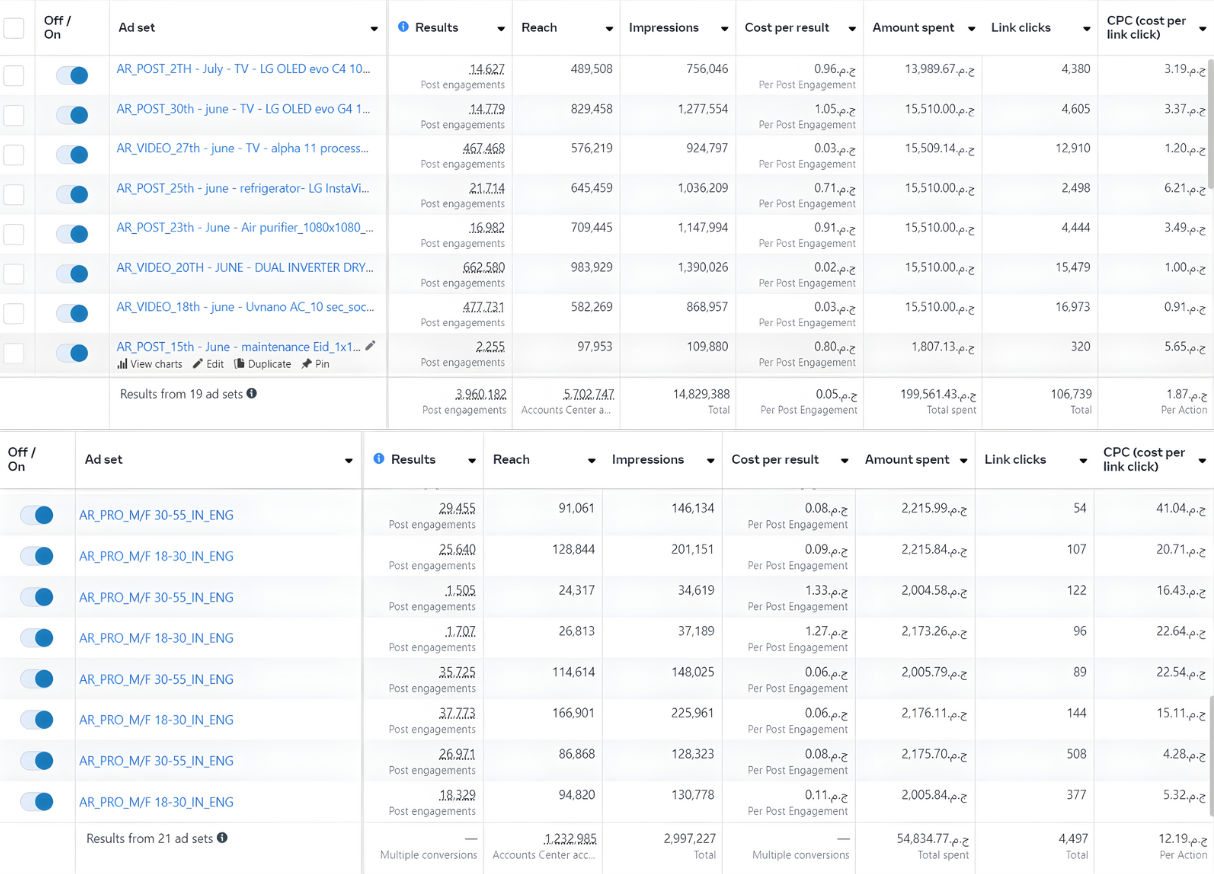Open AR_POST_23th June Air purifier ad set link
Viewport: 1214px width, 874px height.
(x=244, y=228)
